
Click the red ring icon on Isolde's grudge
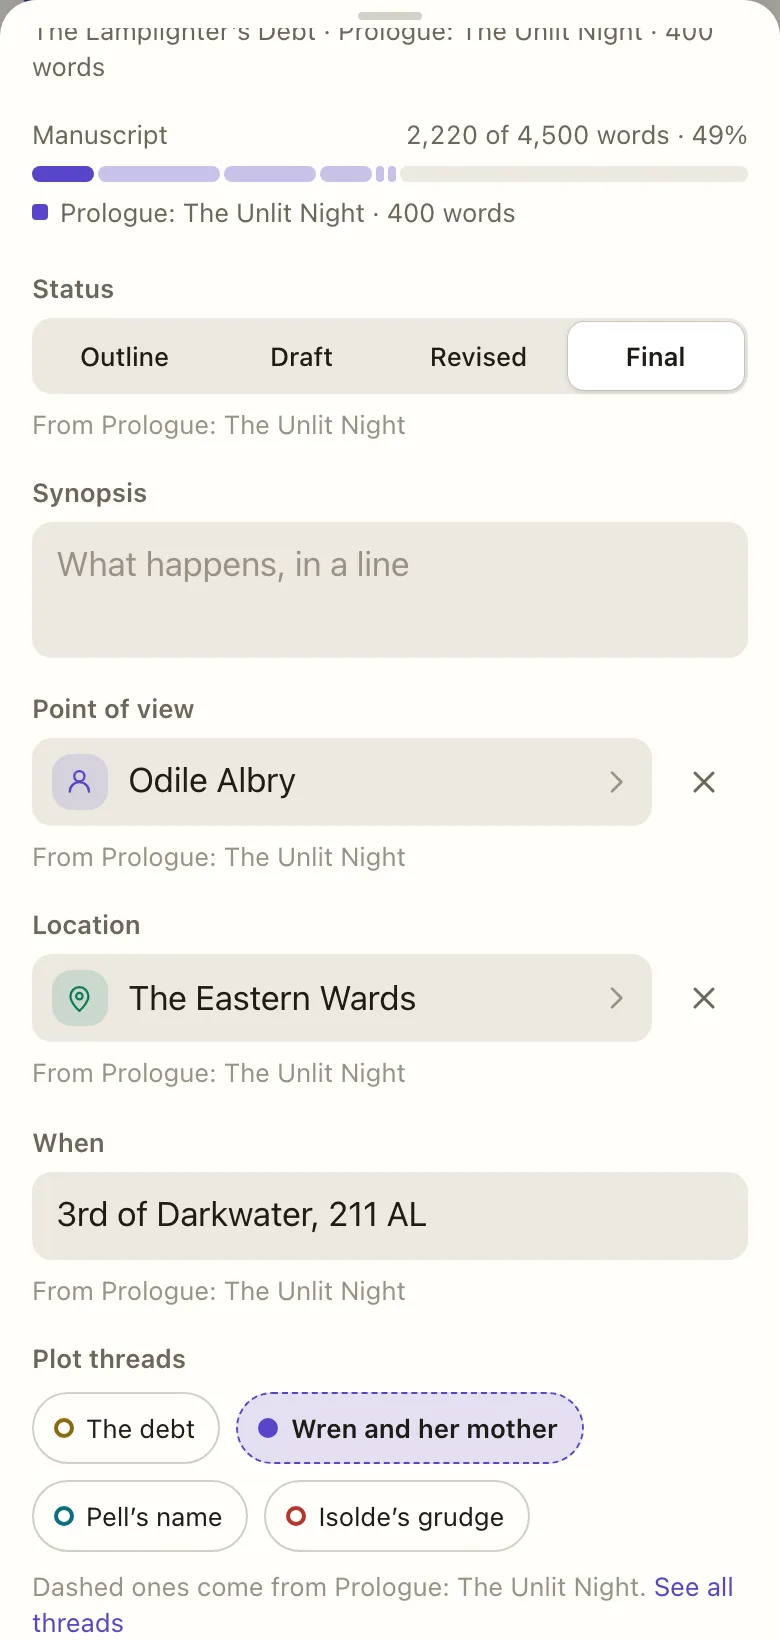click(296, 1516)
